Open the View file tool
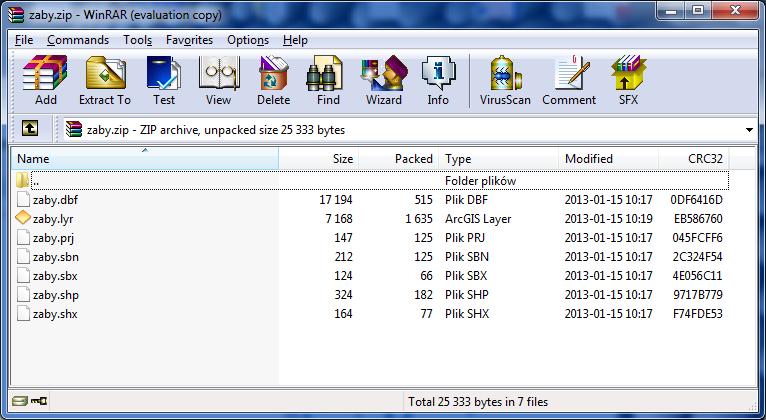The height and width of the screenshot is (420, 766). pos(218,81)
